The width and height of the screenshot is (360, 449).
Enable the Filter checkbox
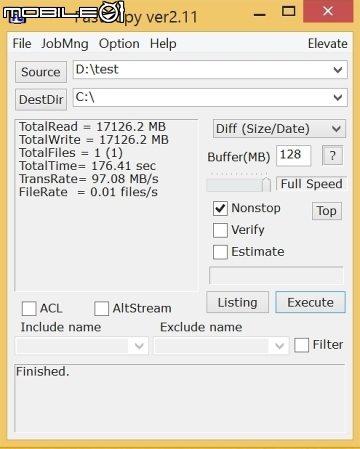(301, 345)
